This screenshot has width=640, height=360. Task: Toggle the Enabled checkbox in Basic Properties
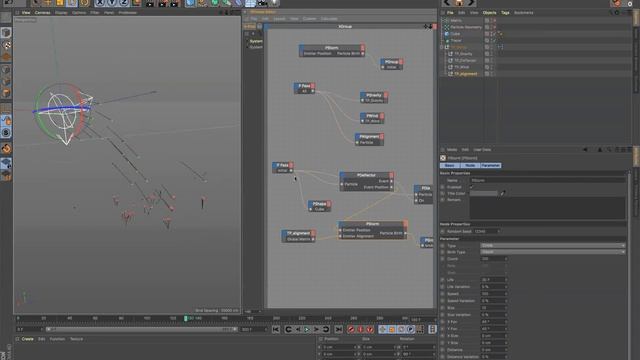(x=471, y=187)
